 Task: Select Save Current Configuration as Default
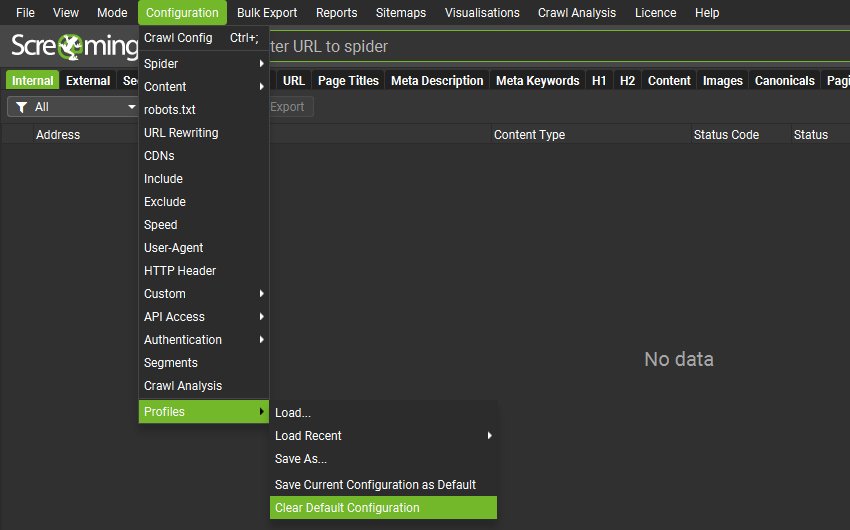(383, 484)
